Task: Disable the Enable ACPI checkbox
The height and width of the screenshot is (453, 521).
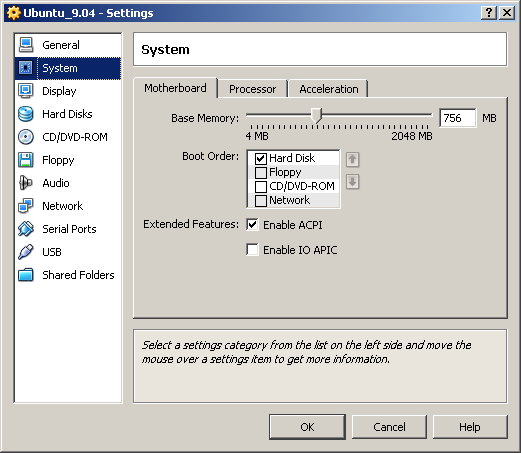Action: point(252,224)
